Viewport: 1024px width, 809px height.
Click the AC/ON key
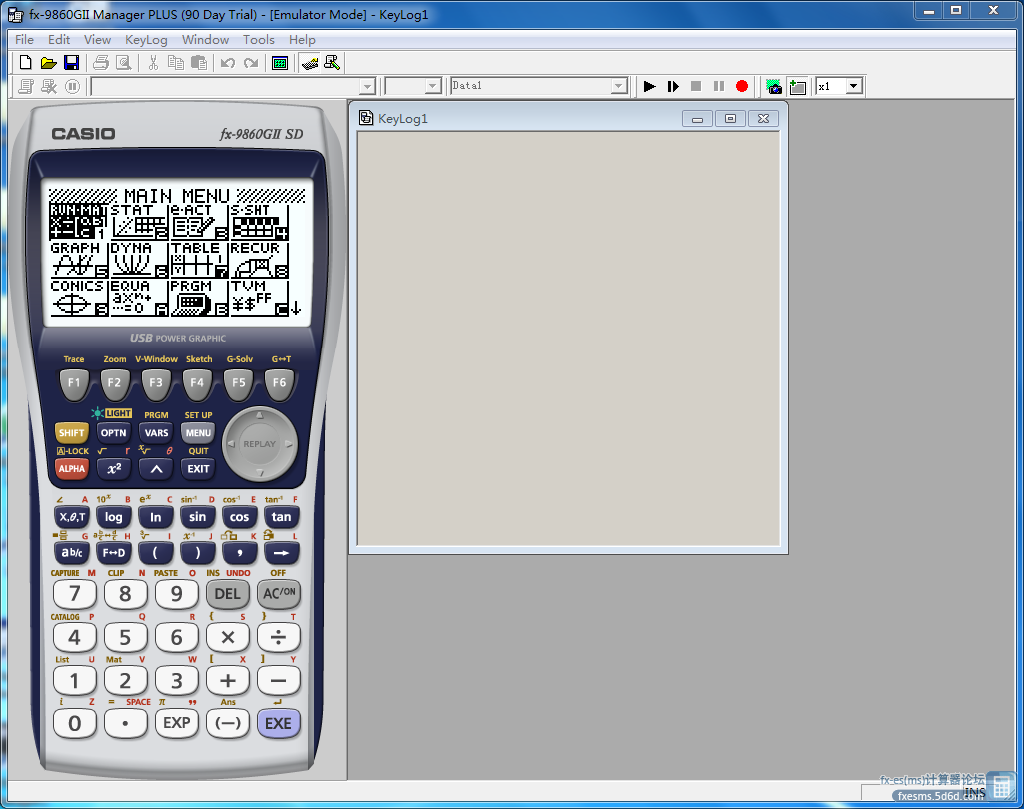tap(279, 594)
